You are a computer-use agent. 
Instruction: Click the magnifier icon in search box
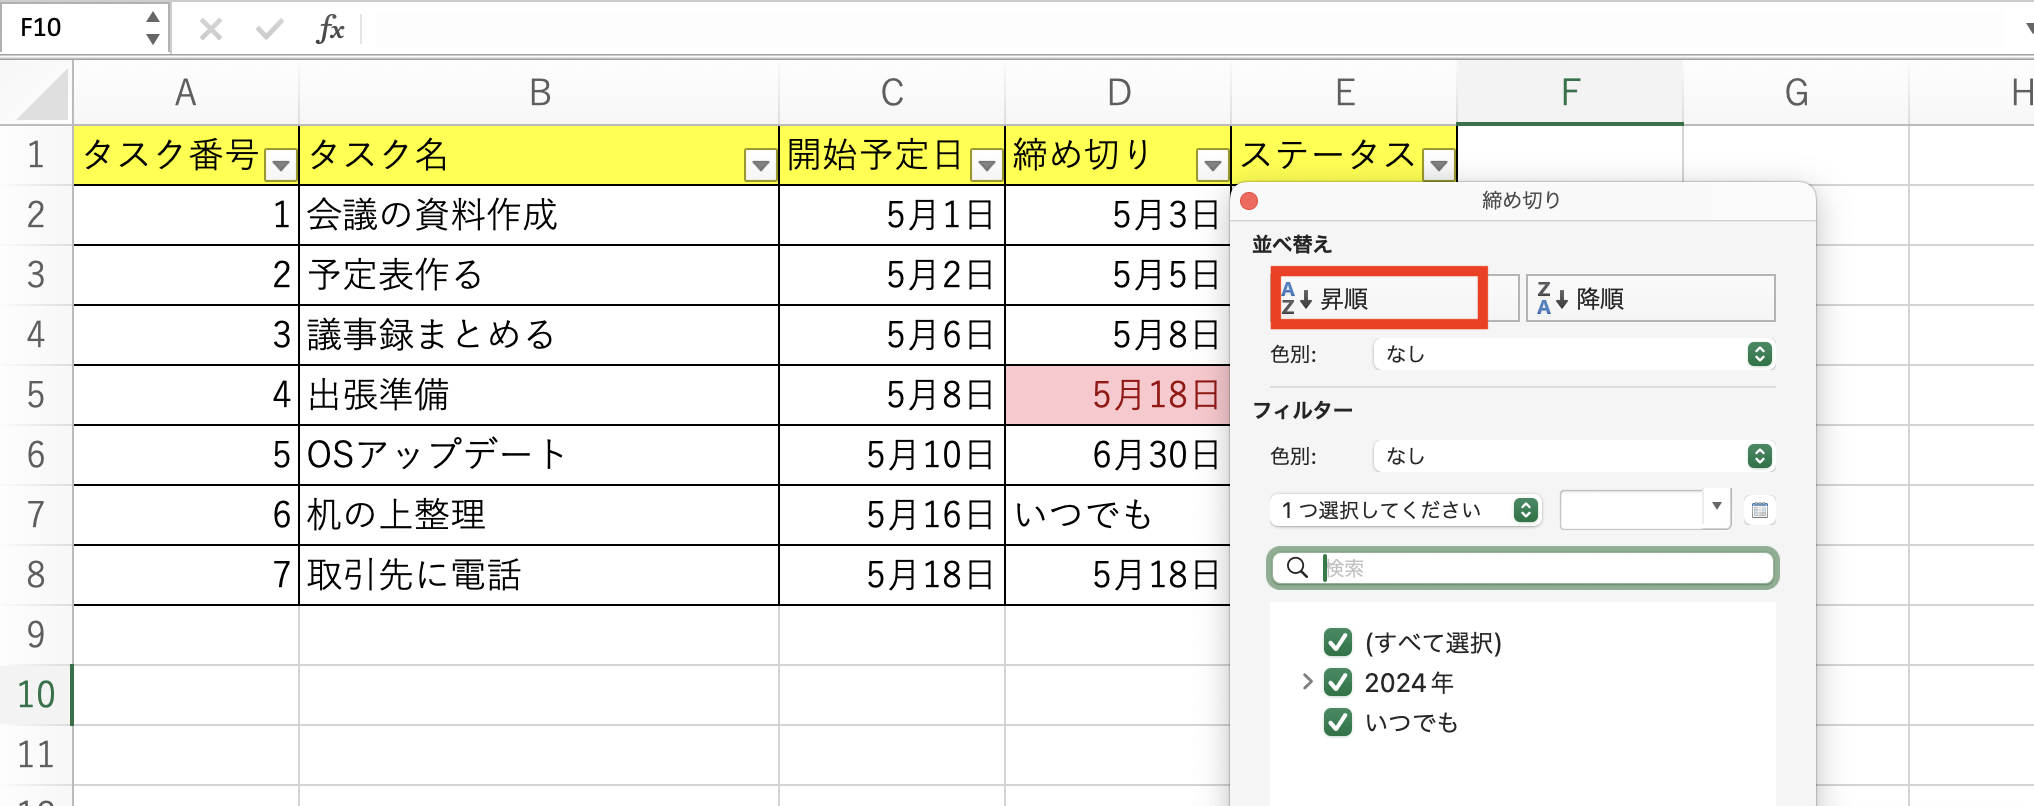[1297, 568]
